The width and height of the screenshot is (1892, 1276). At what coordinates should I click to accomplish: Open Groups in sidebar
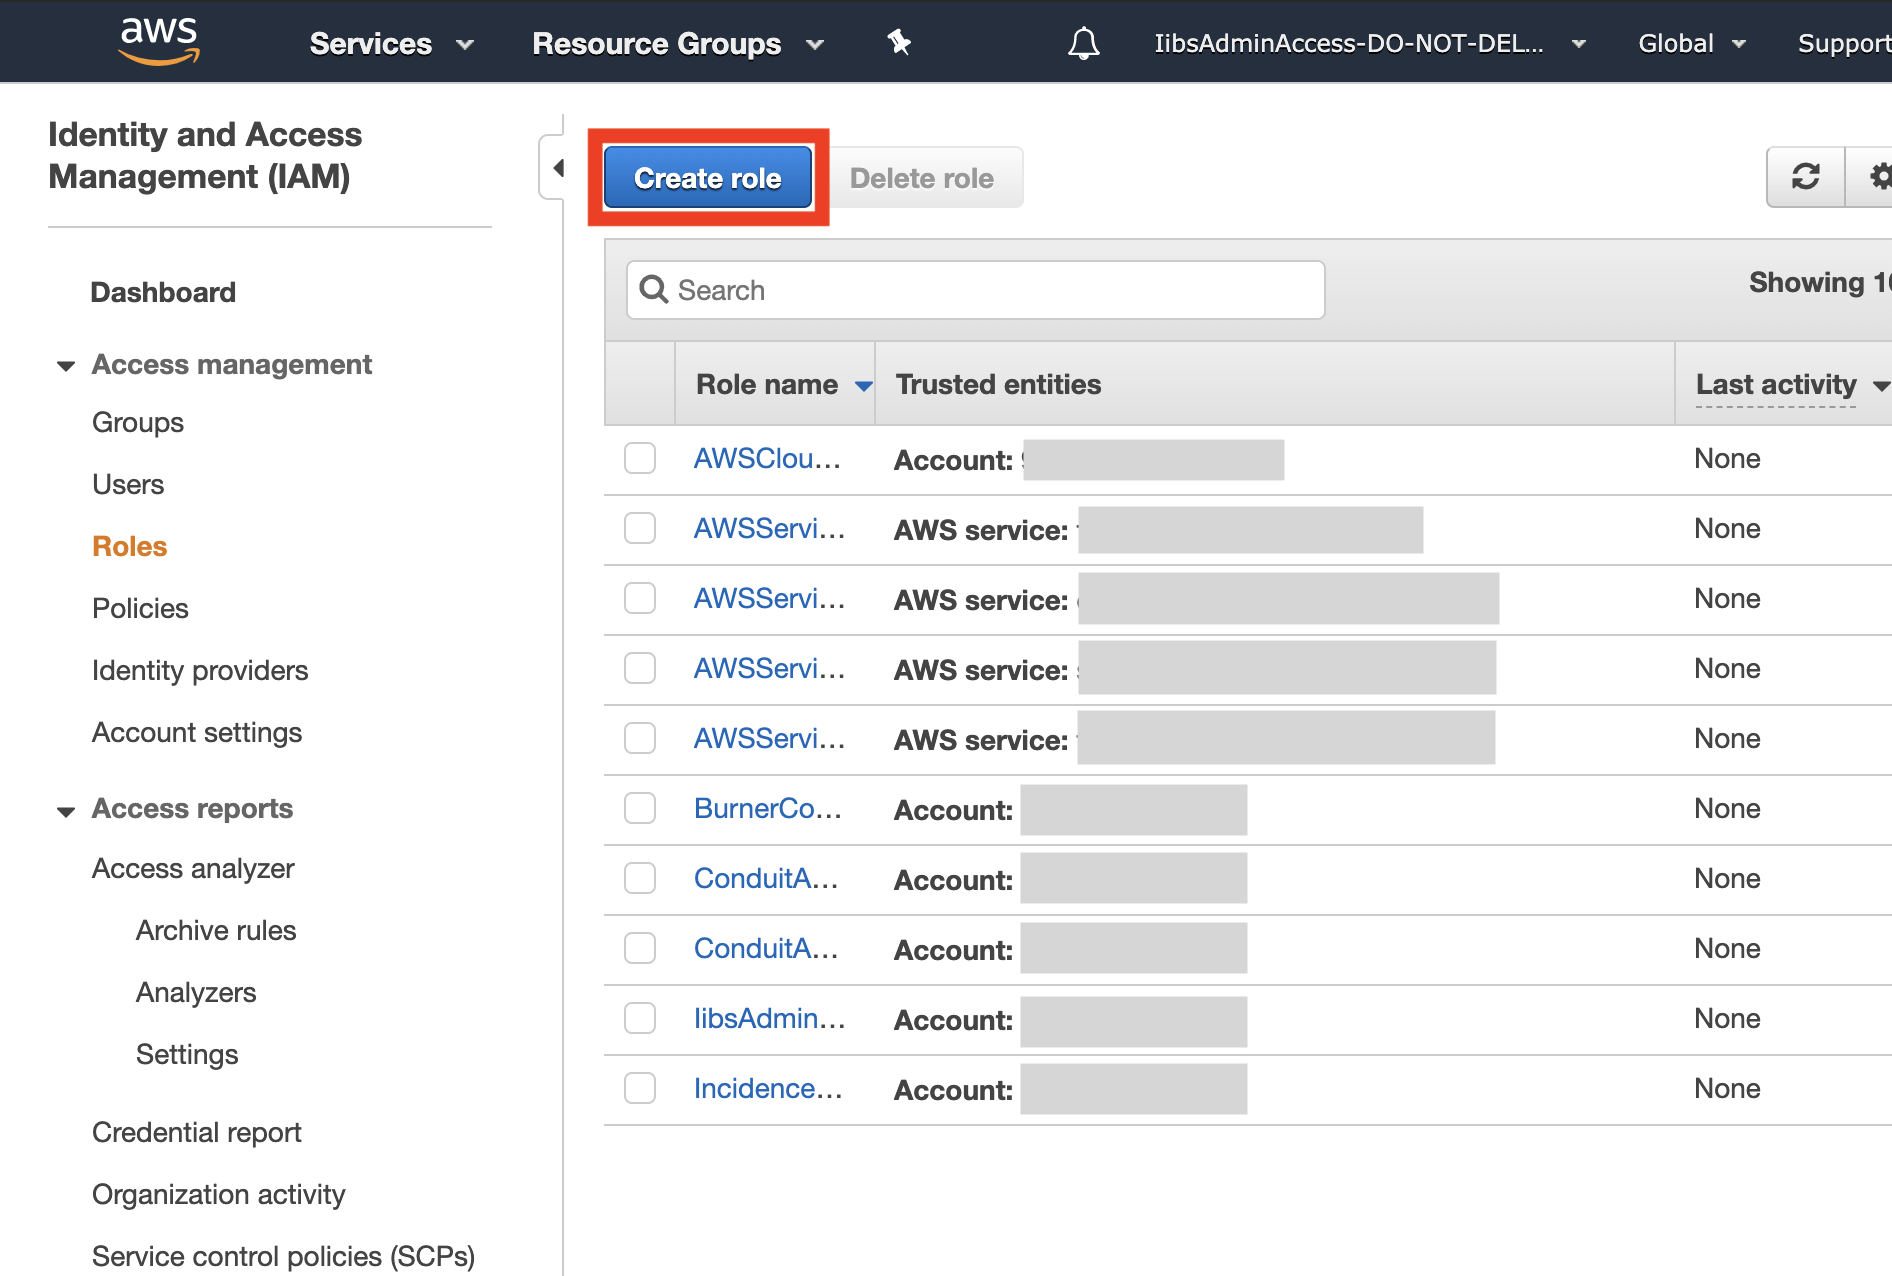pos(138,422)
